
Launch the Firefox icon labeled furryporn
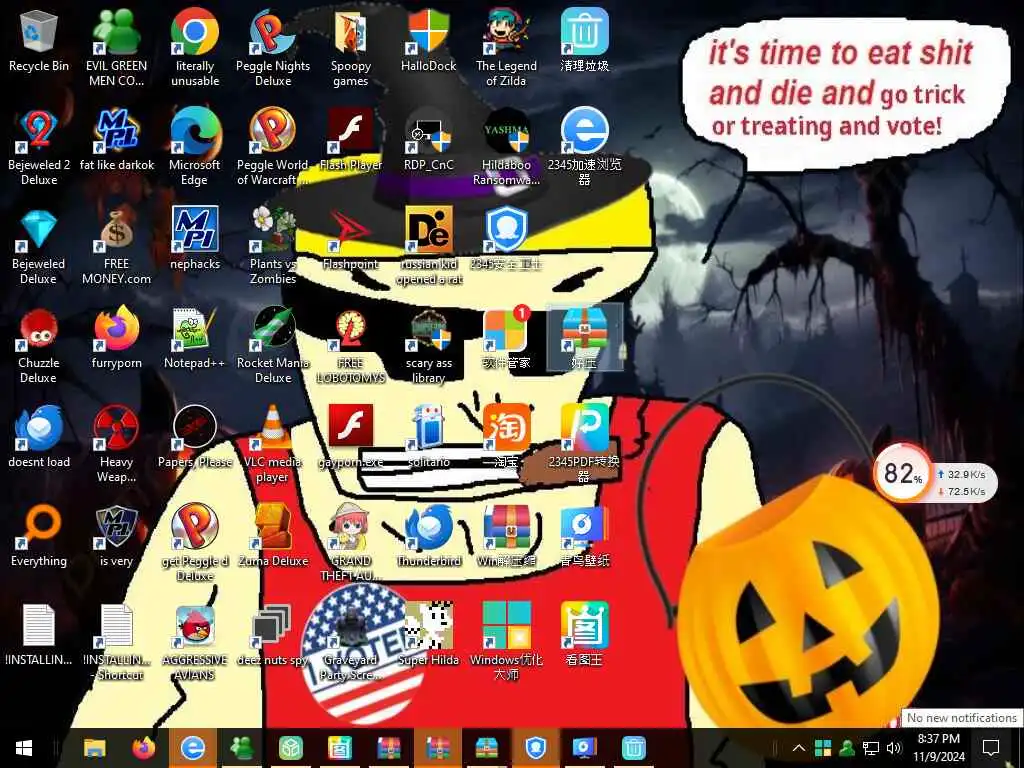[116, 338]
